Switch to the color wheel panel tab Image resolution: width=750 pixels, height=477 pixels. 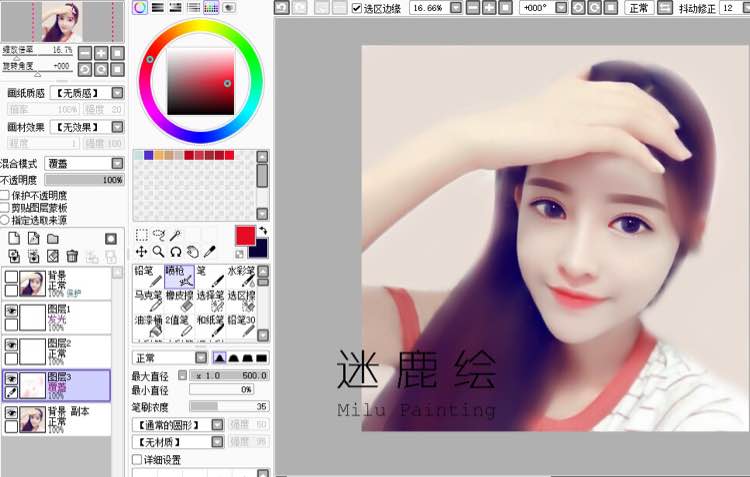point(140,7)
